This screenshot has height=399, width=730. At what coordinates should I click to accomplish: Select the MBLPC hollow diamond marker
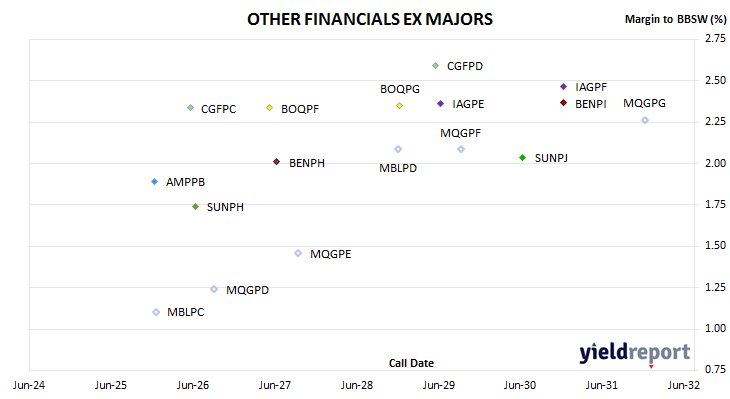[x=156, y=312]
